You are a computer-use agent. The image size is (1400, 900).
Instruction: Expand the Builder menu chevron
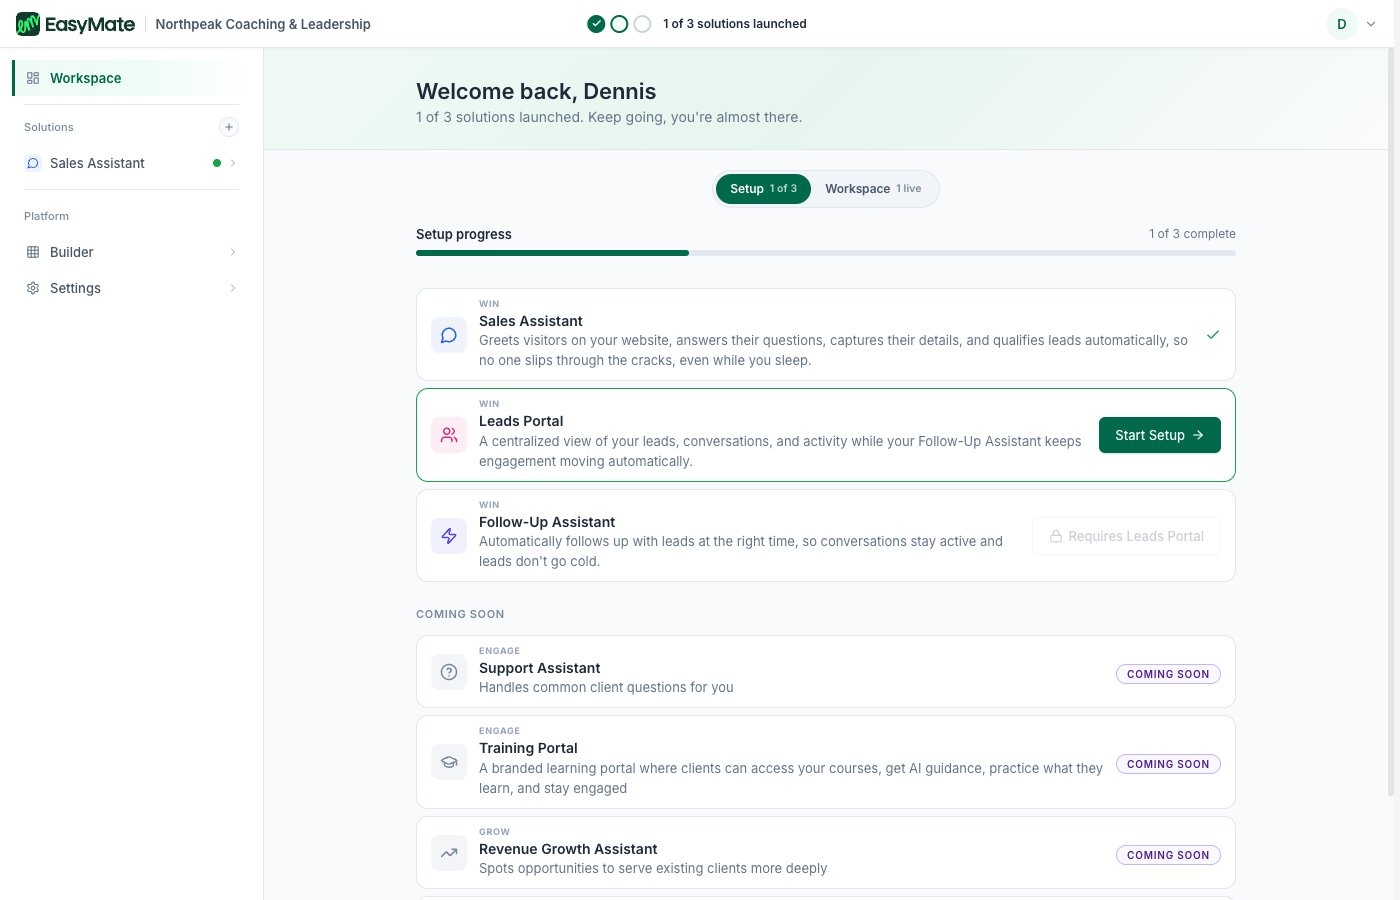tap(233, 252)
